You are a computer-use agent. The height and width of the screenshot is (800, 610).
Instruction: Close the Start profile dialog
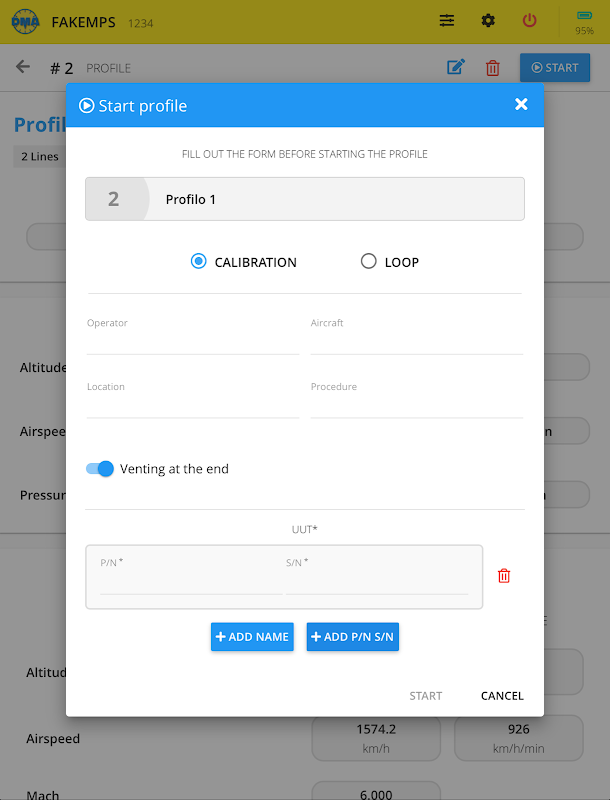[521, 104]
